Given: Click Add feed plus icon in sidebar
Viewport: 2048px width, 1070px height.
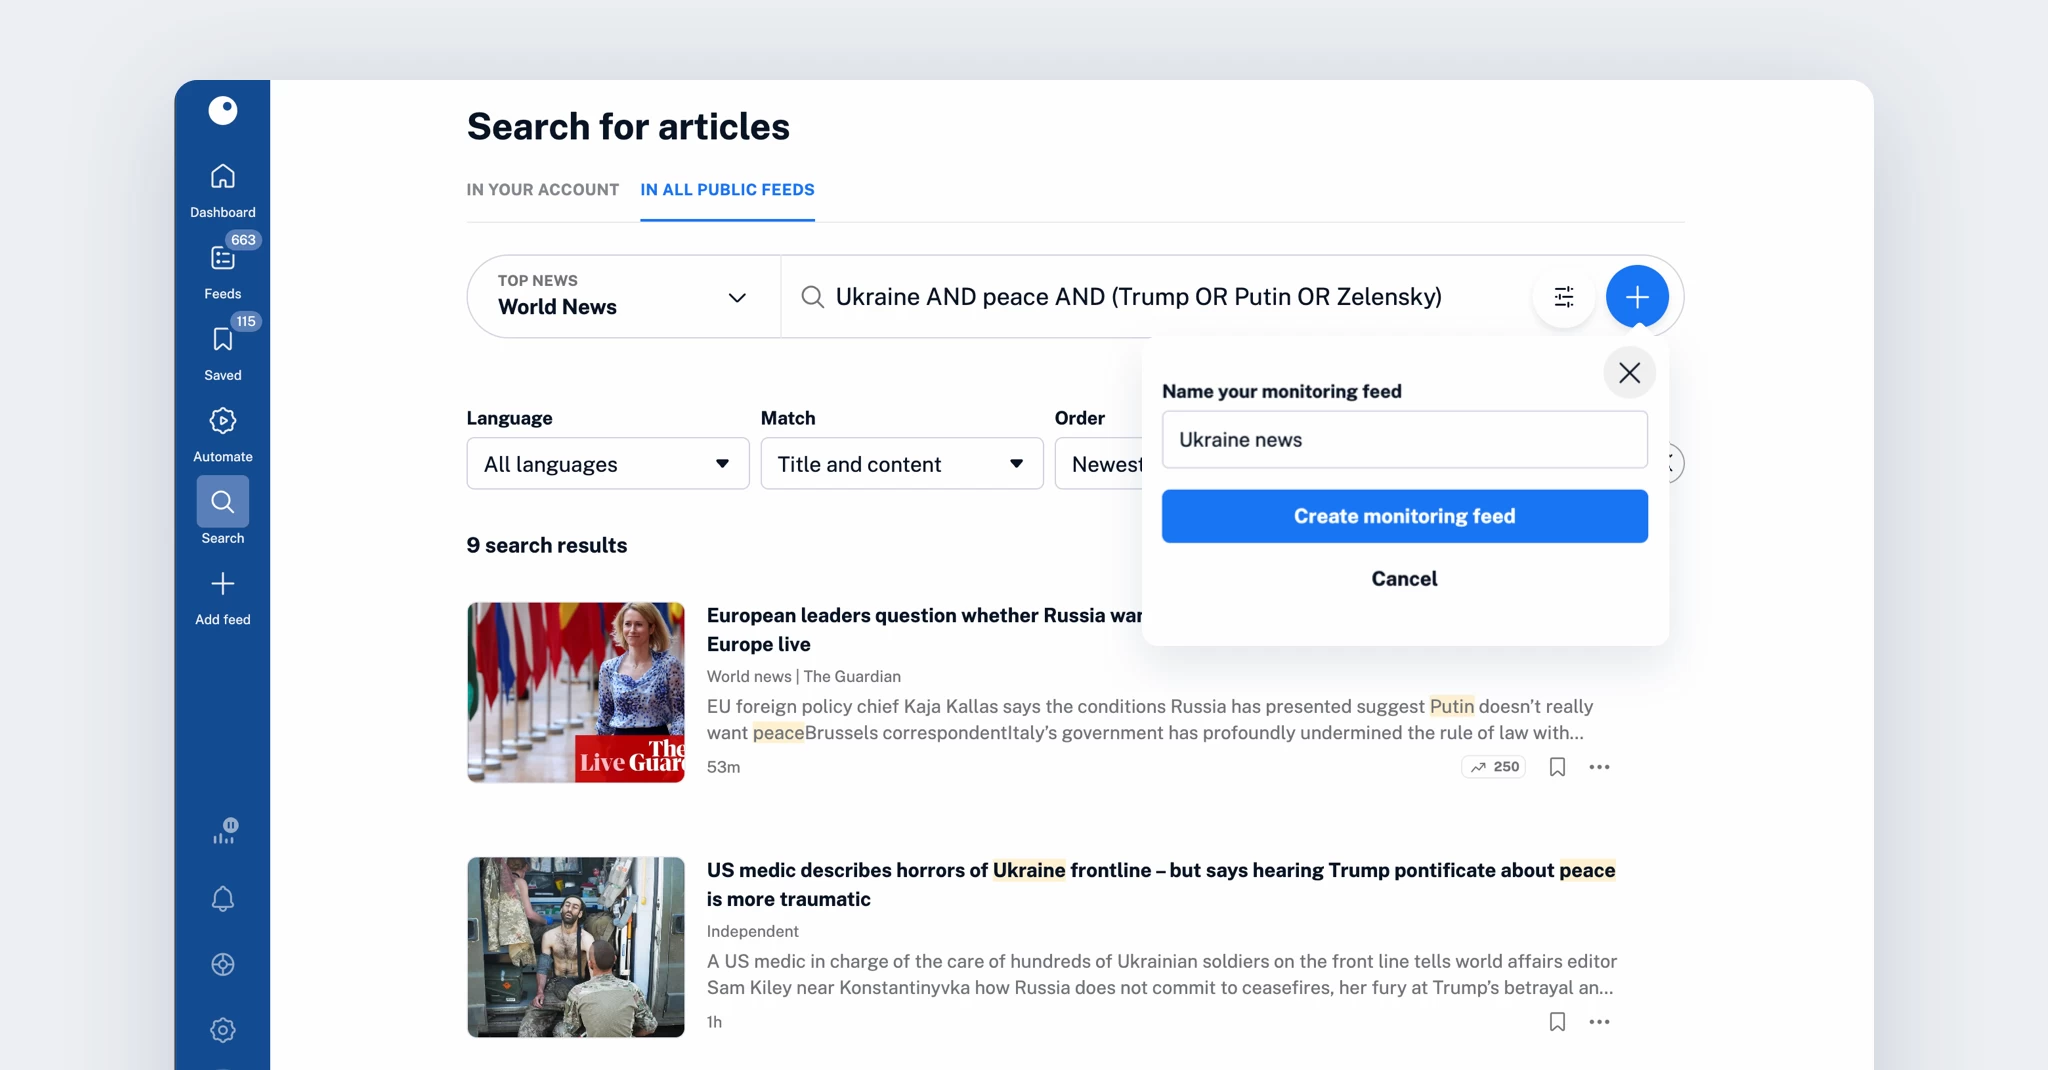Looking at the screenshot, I should tap(222, 584).
